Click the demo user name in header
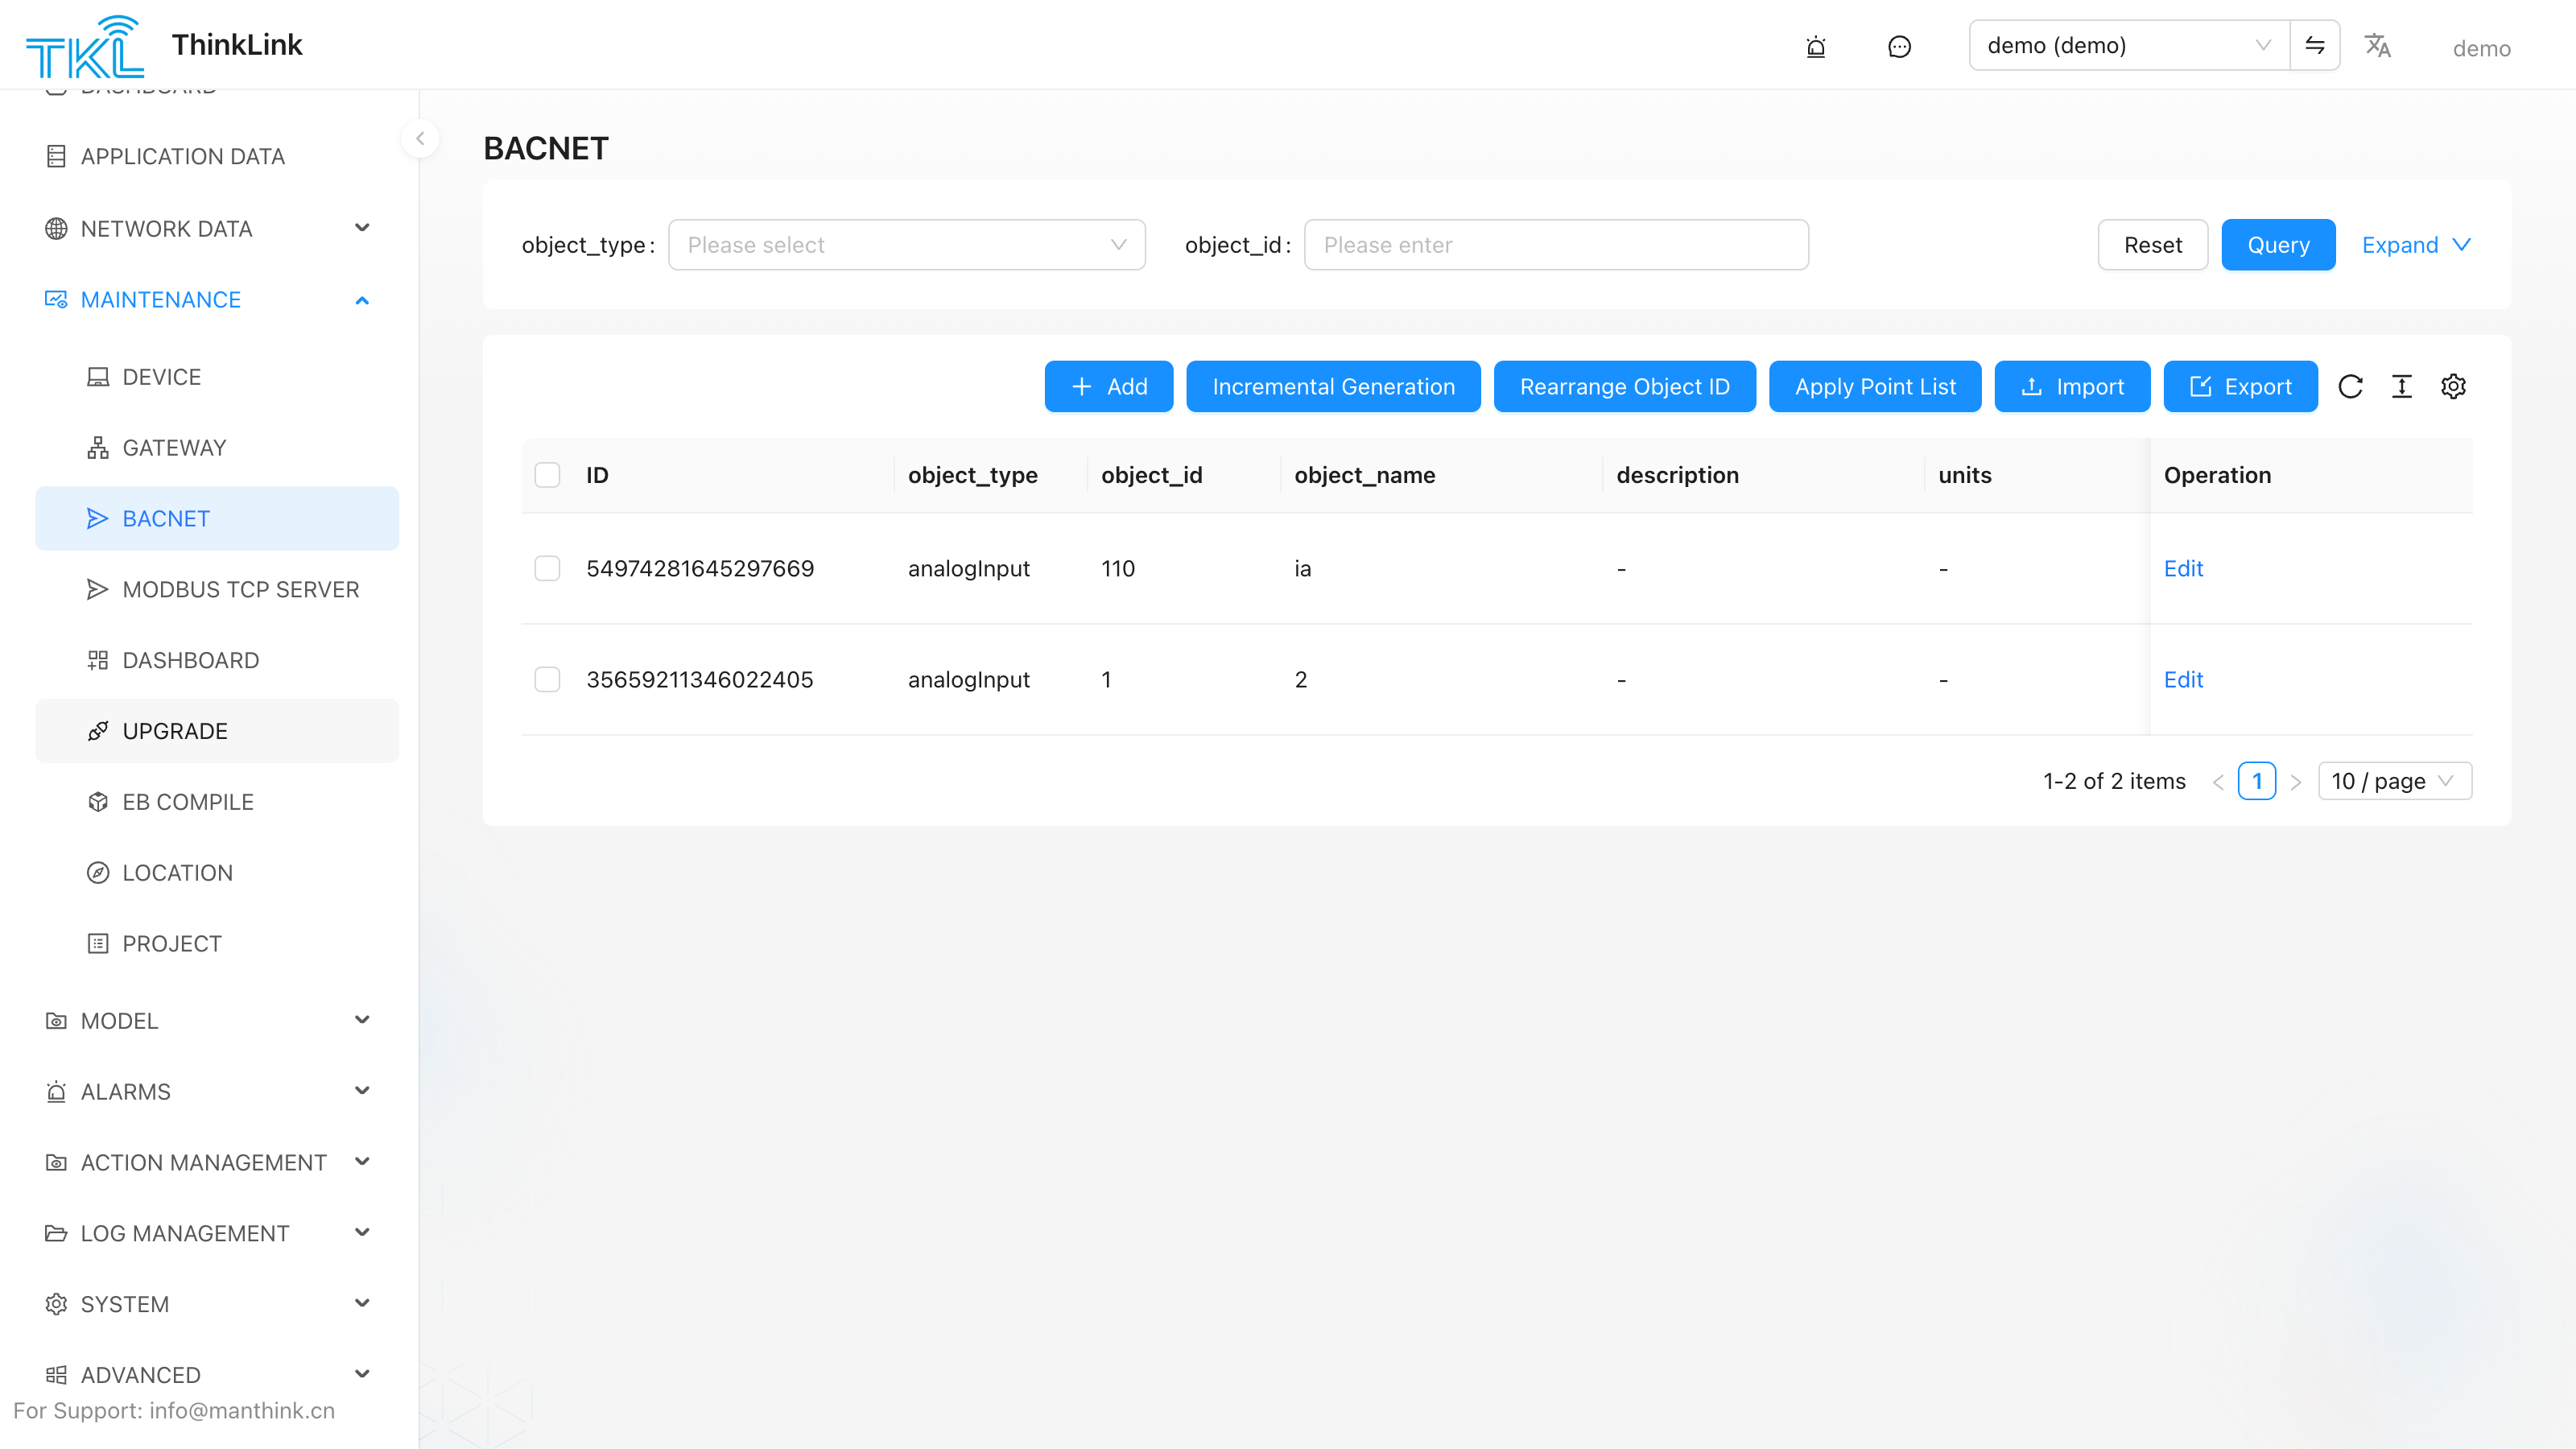Image resolution: width=2576 pixels, height=1449 pixels. coord(2481,48)
